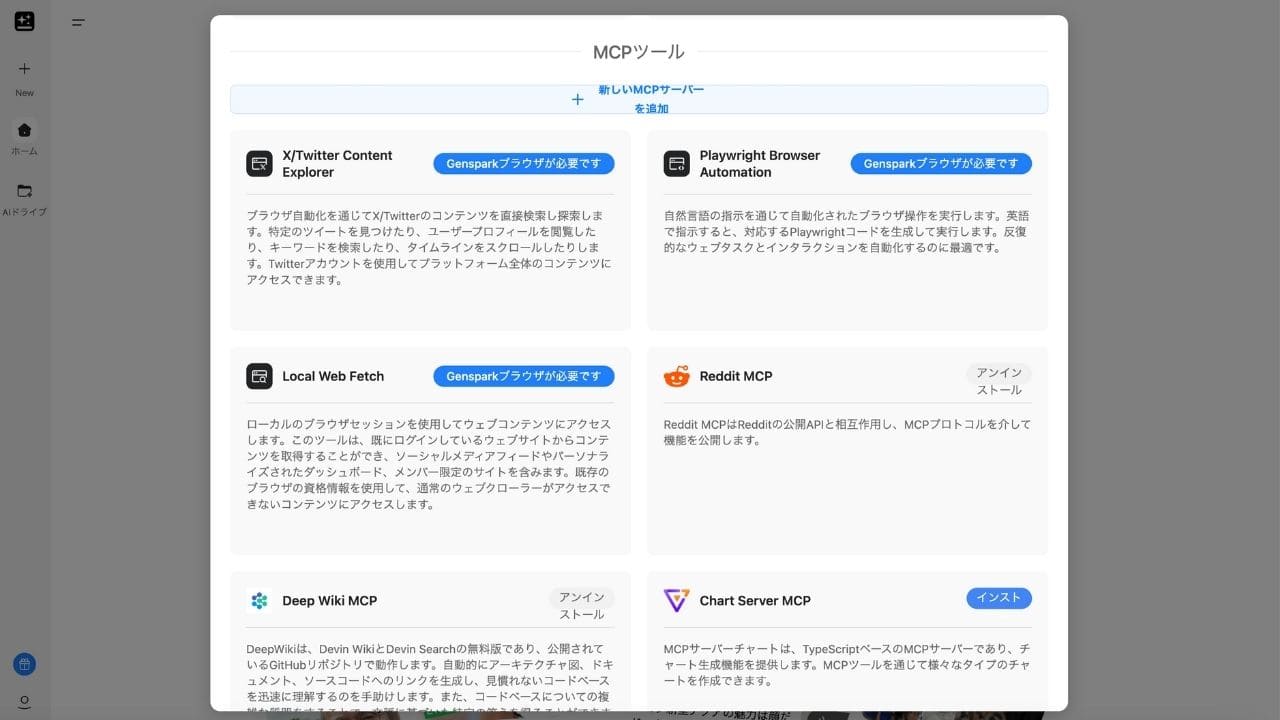Click the Chart Server MCP logo icon
The image size is (1280, 720).
click(x=676, y=600)
